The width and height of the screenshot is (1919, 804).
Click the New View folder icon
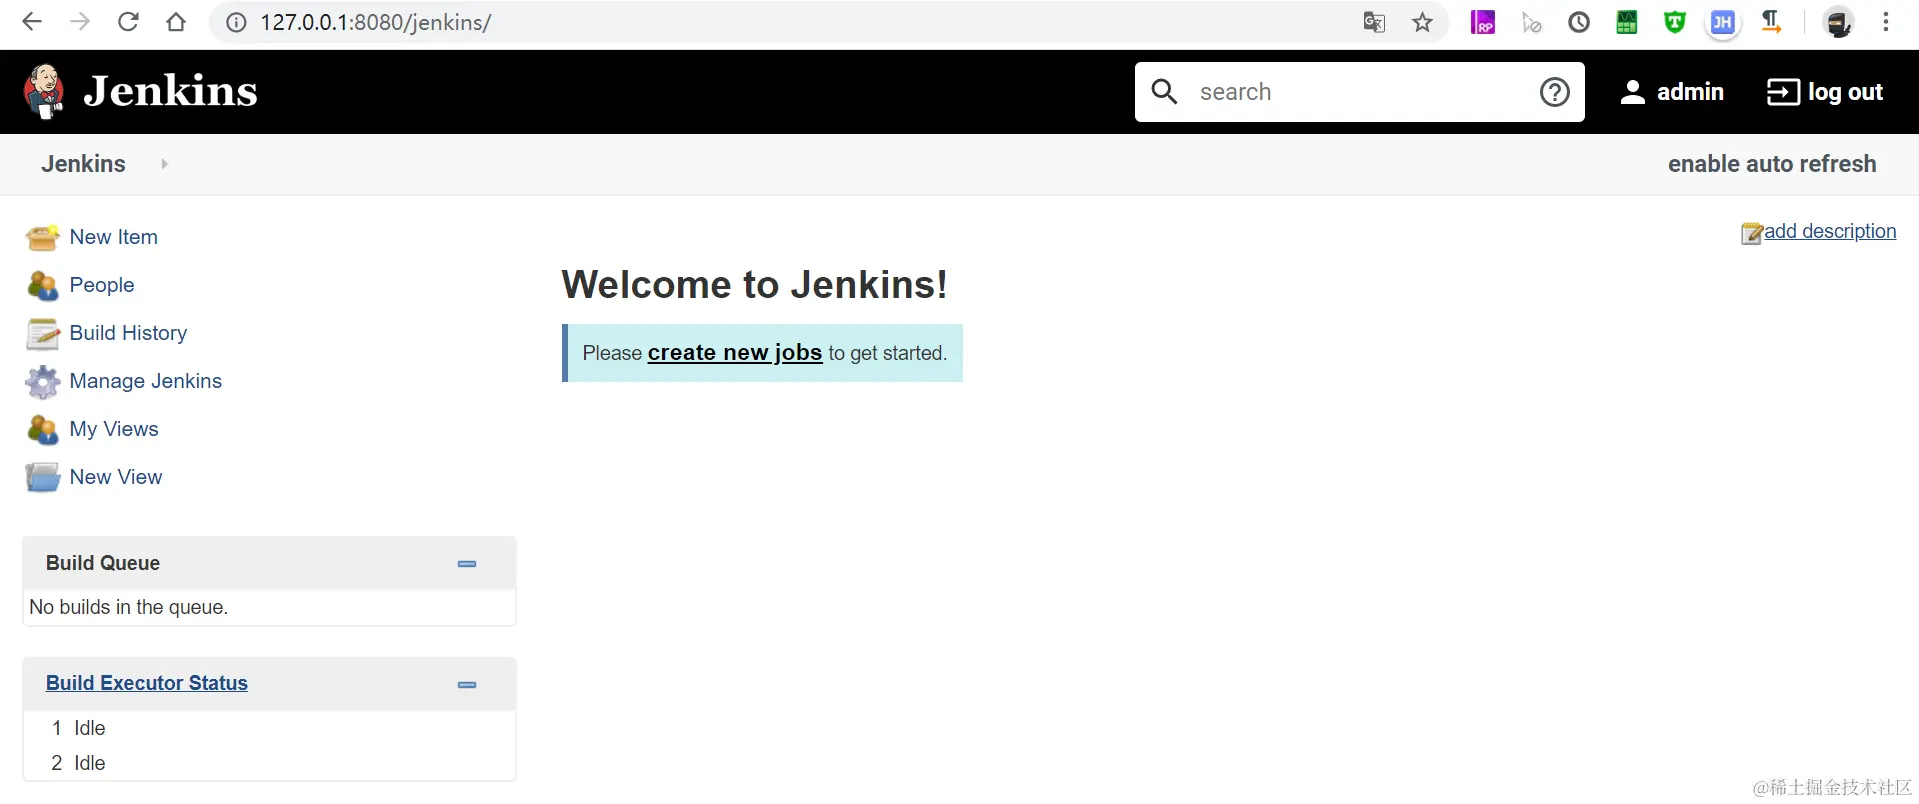[x=42, y=478]
